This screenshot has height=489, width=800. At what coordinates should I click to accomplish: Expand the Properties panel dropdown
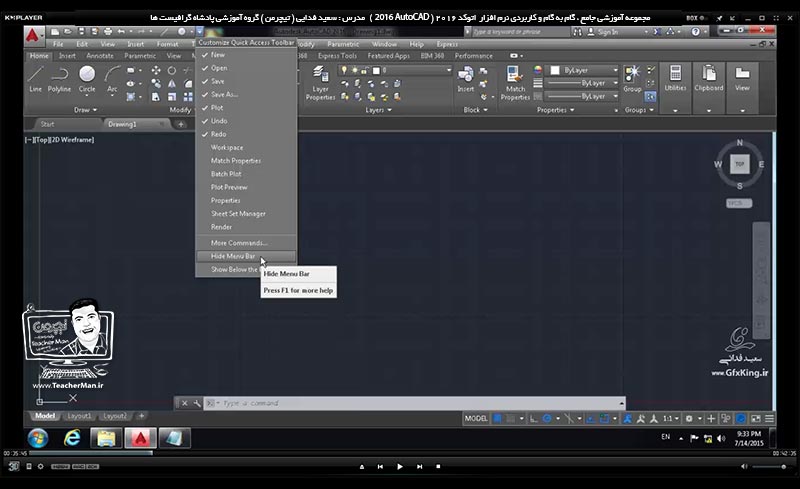pos(555,110)
